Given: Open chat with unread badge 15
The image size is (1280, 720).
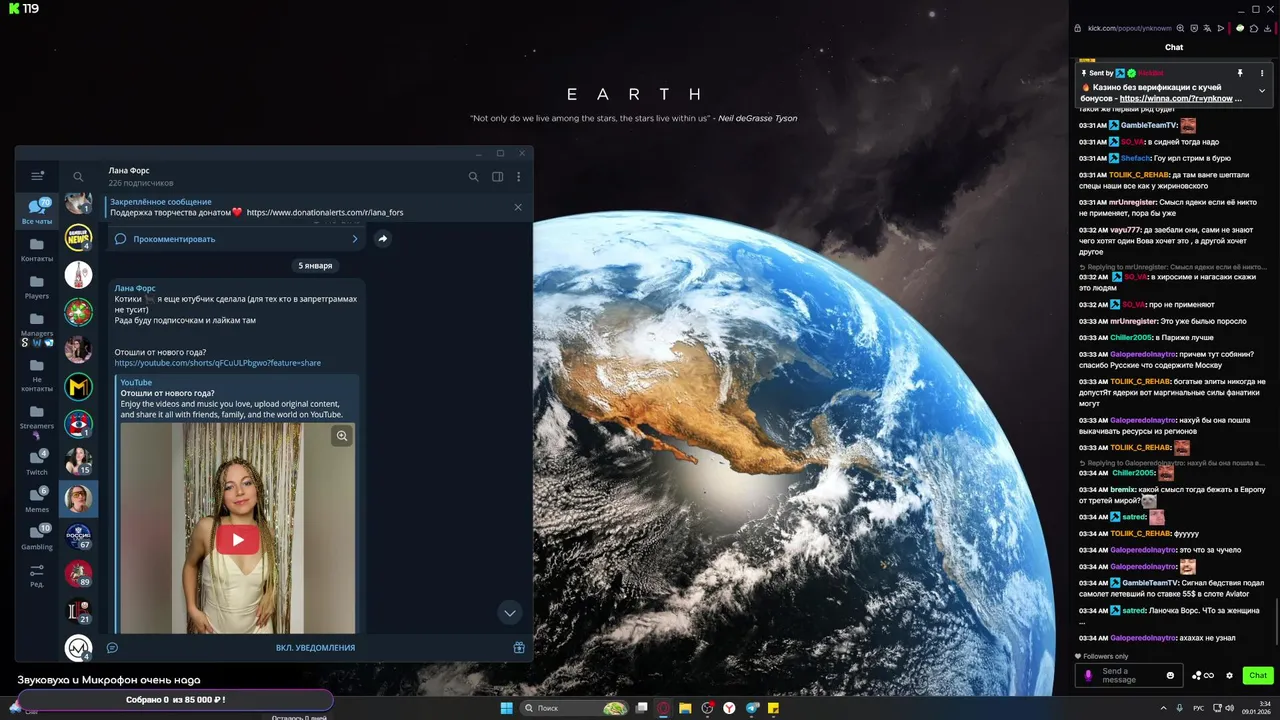Looking at the screenshot, I should [78, 461].
